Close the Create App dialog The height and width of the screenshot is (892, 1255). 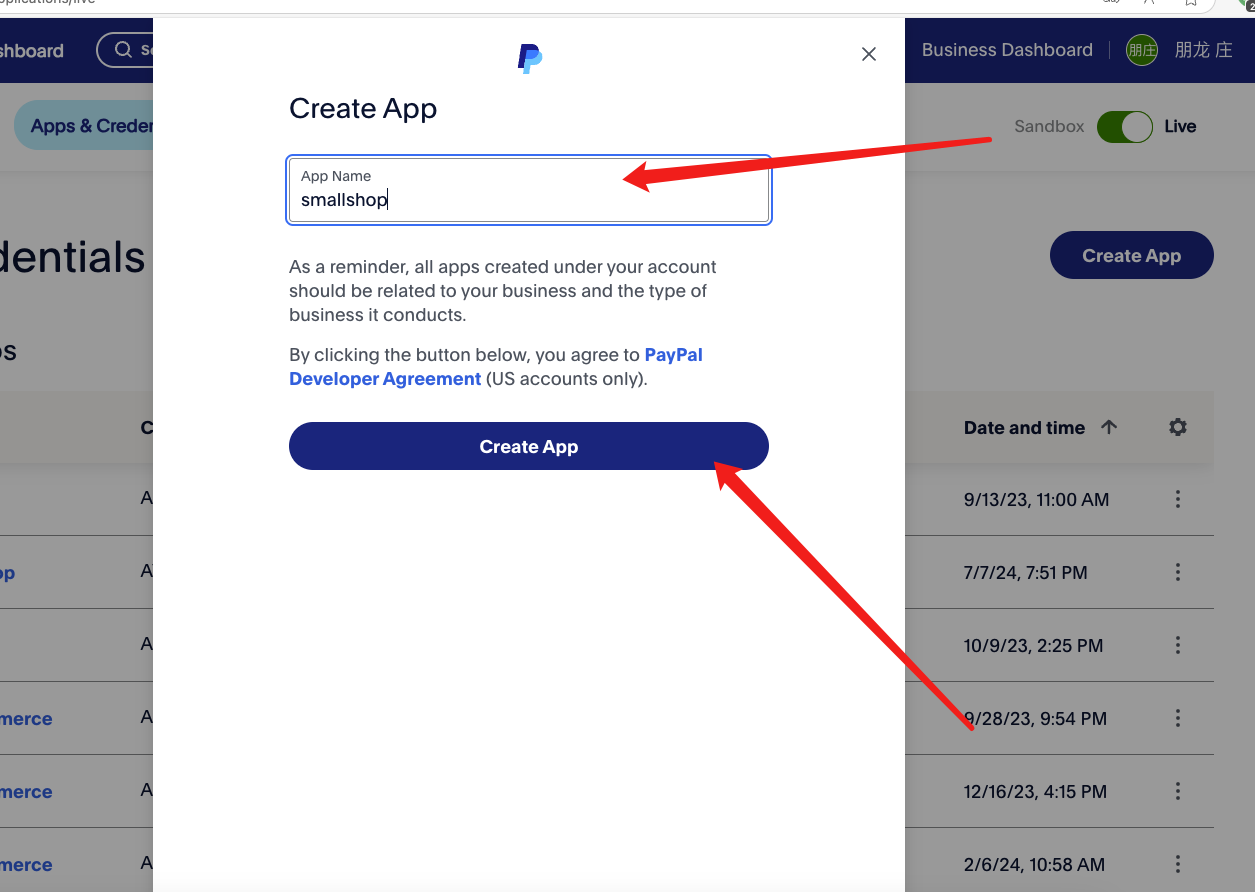click(x=869, y=54)
